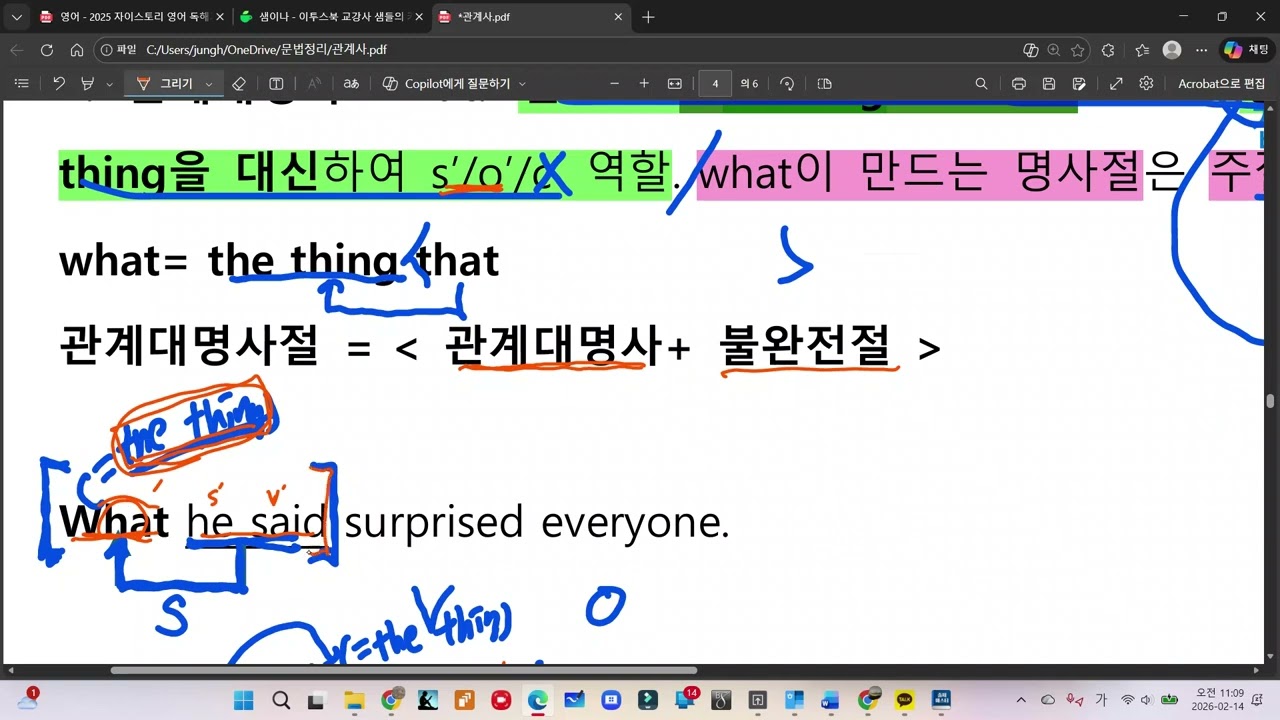Zoom in with the plus icon
Viewport: 1280px width, 720px height.
click(x=644, y=84)
